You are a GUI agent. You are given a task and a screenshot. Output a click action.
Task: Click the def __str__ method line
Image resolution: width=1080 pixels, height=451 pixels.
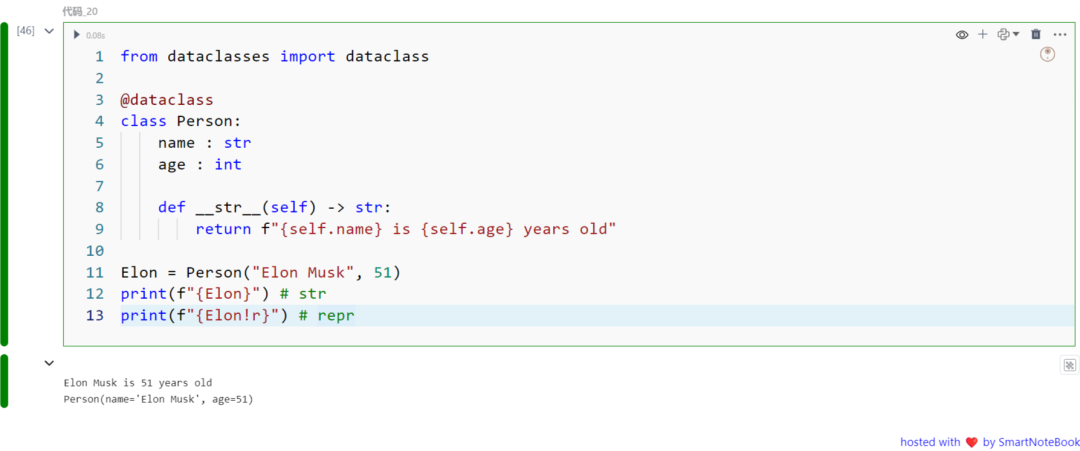click(274, 207)
